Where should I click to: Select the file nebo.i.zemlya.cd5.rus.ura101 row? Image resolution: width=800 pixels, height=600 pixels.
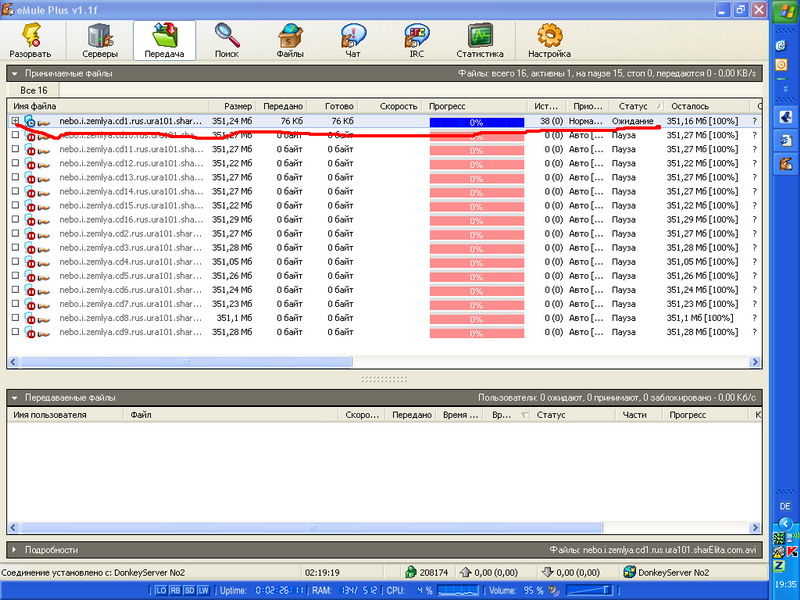(383, 276)
